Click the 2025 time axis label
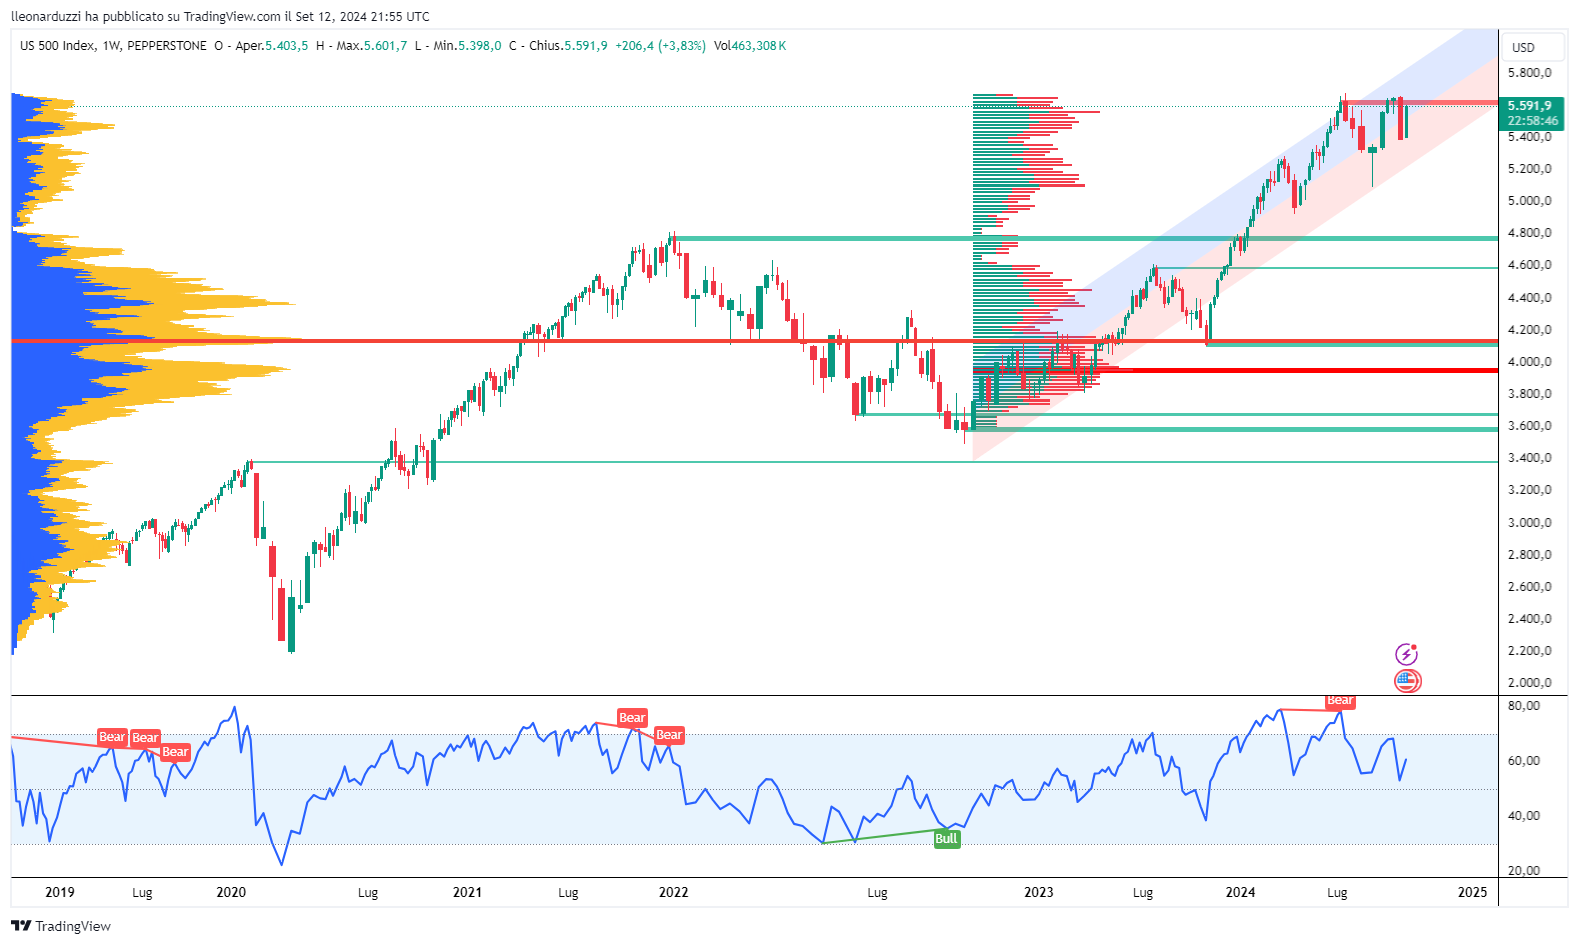Viewport: 1579px width, 944px height. 1473,892
